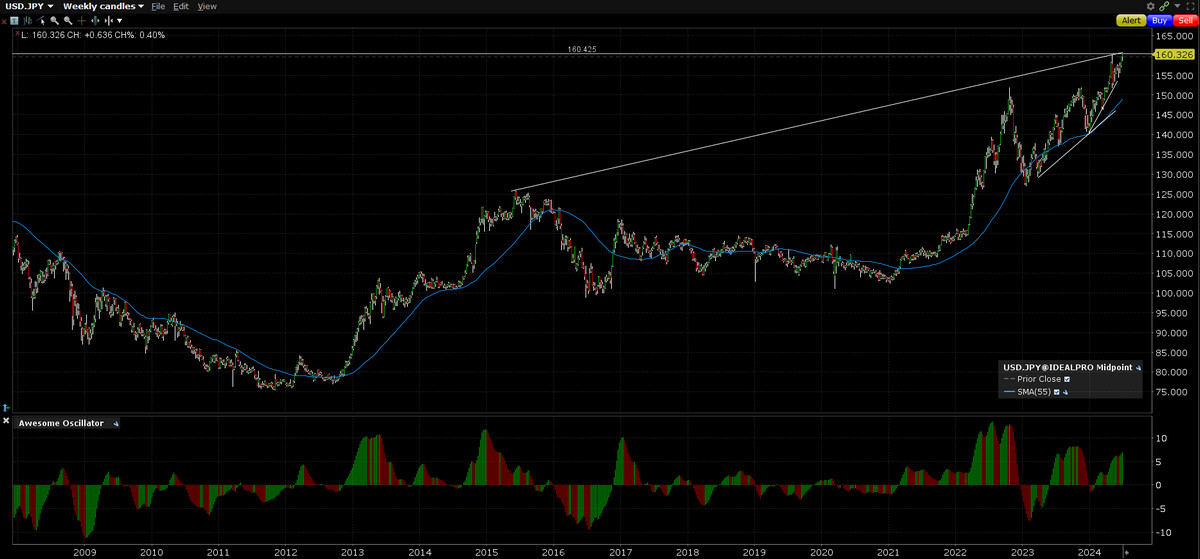The height and width of the screenshot is (559, 1200).
Task: Open the View menu
Action: pyautogui.click(x=207, y=6)
